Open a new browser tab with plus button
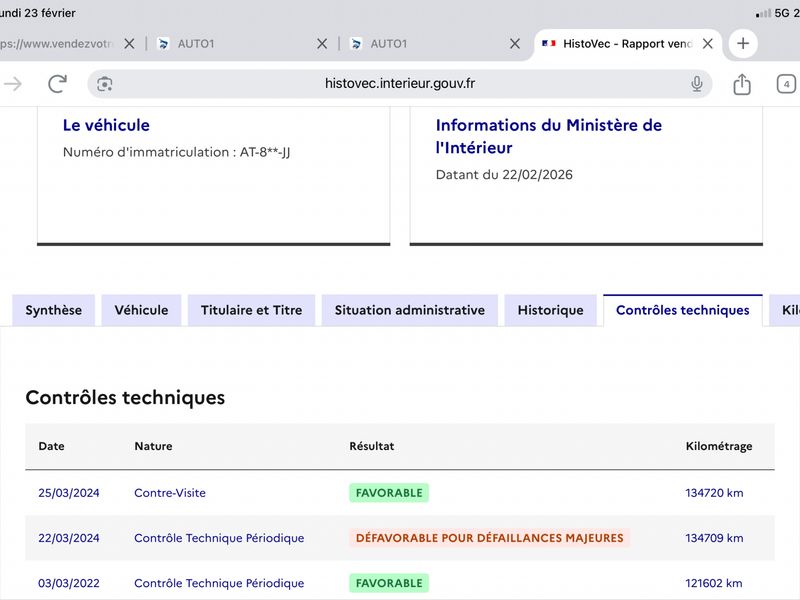The width and height of the screenshot is (800, 600). pyautogui.click(x=742, y=44)
